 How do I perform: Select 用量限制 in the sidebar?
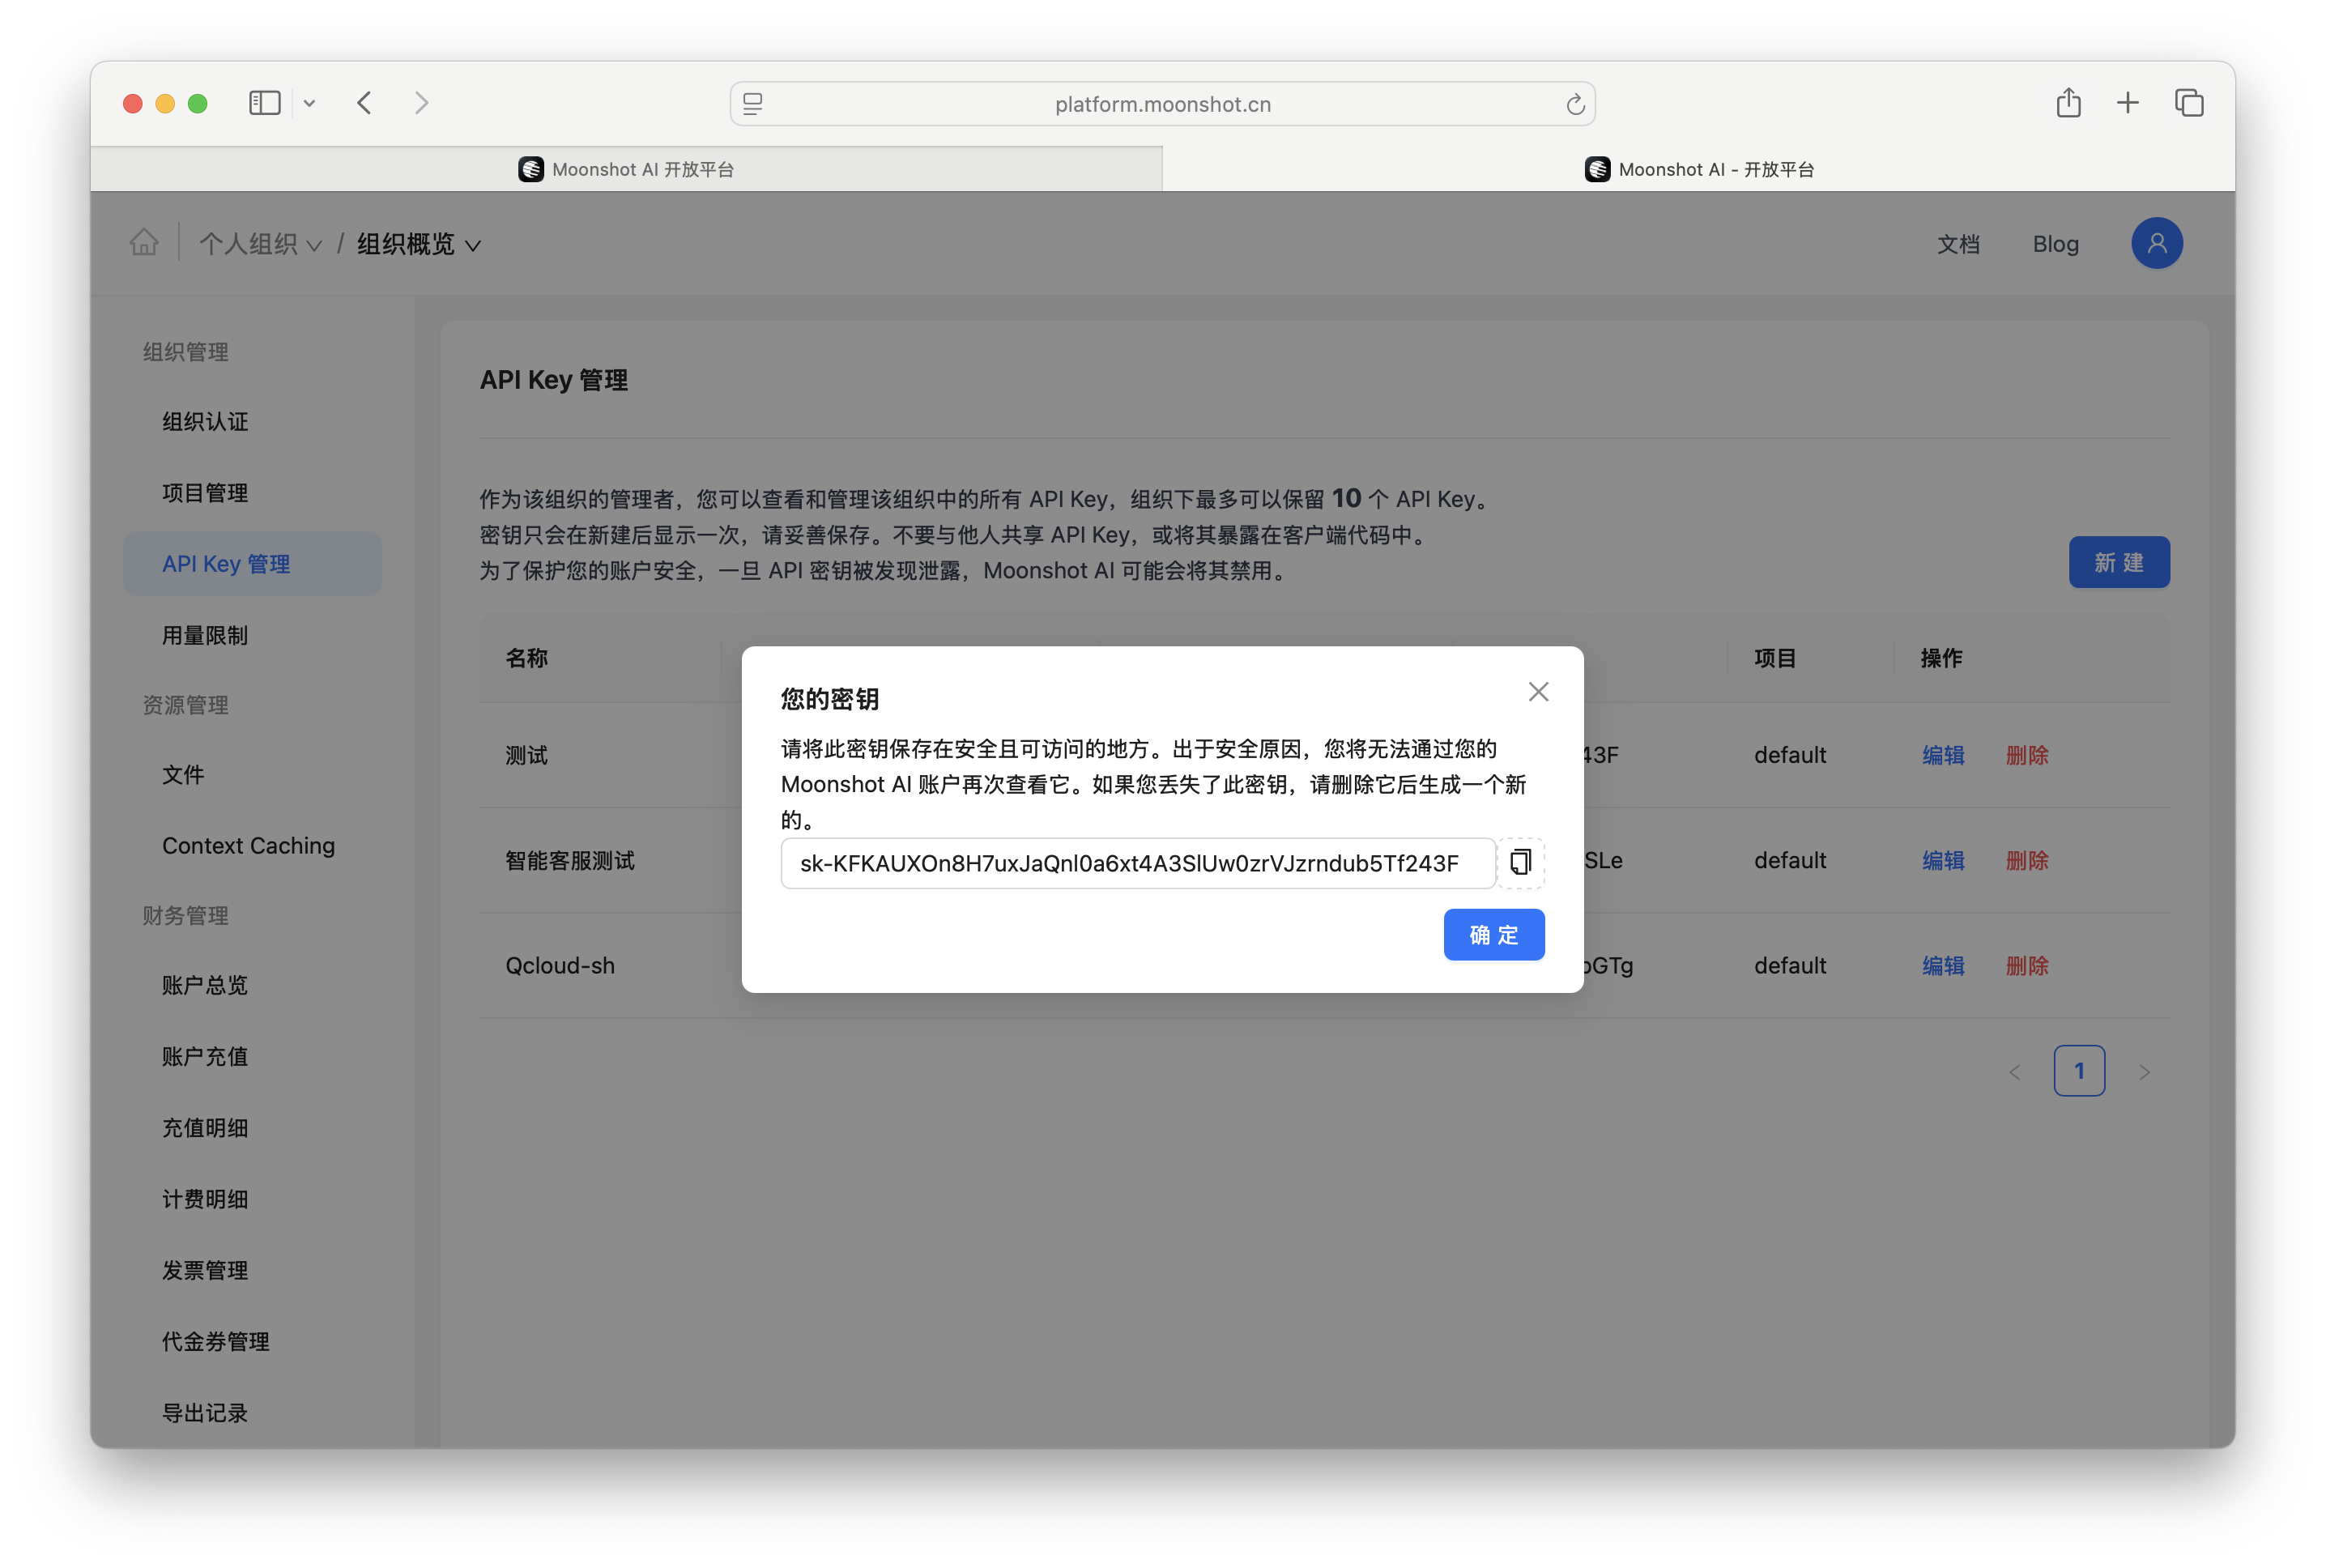(x=205, y=635)
